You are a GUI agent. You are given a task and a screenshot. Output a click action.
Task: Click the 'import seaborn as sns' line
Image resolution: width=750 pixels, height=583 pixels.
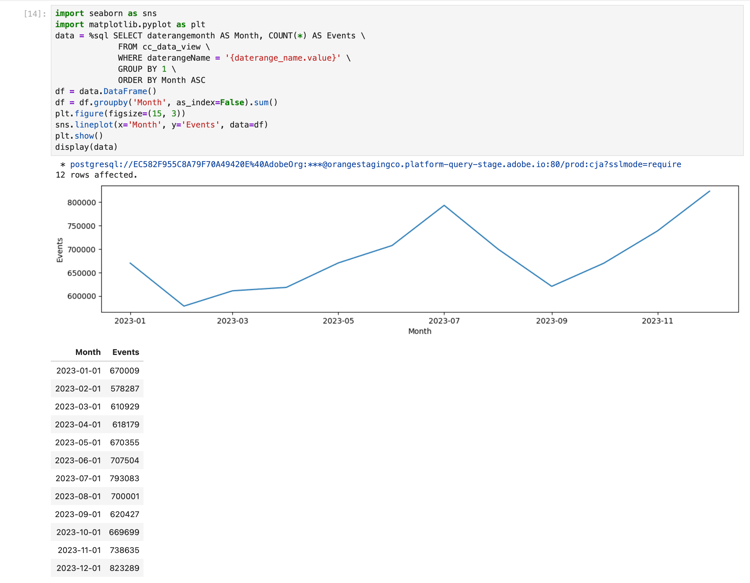tap(106, 14)
